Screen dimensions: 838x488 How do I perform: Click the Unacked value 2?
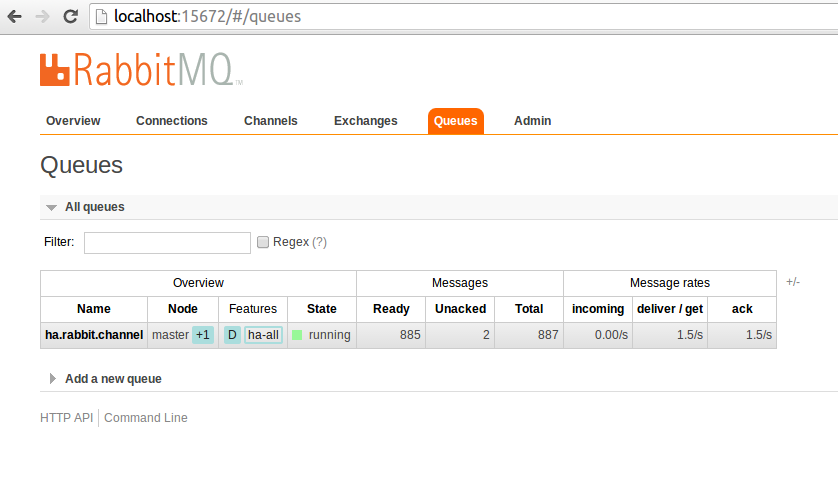(486, 335)
